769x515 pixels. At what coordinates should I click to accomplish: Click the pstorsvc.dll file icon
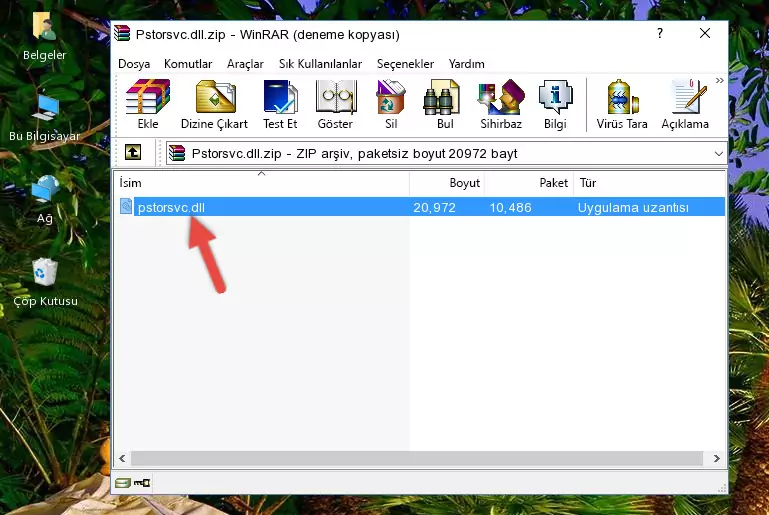(x=126, y=206)
